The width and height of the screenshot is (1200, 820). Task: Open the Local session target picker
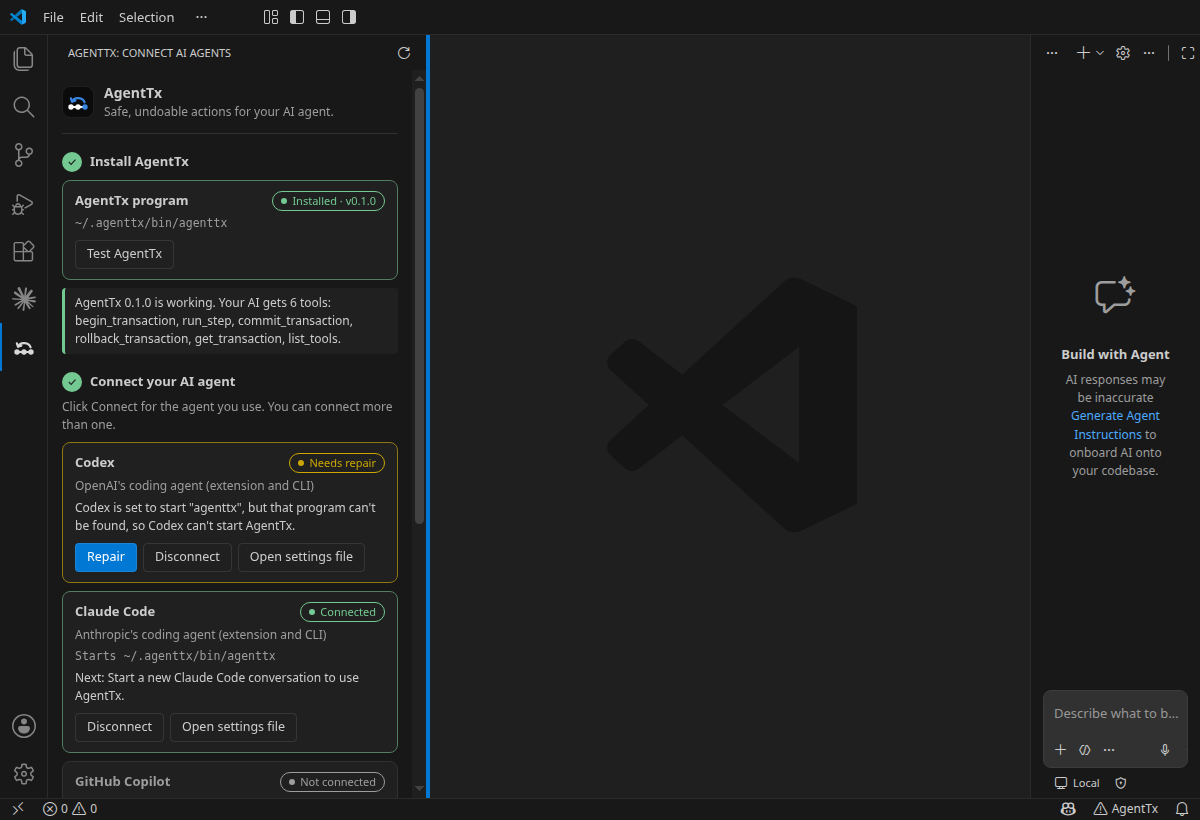1077,783
